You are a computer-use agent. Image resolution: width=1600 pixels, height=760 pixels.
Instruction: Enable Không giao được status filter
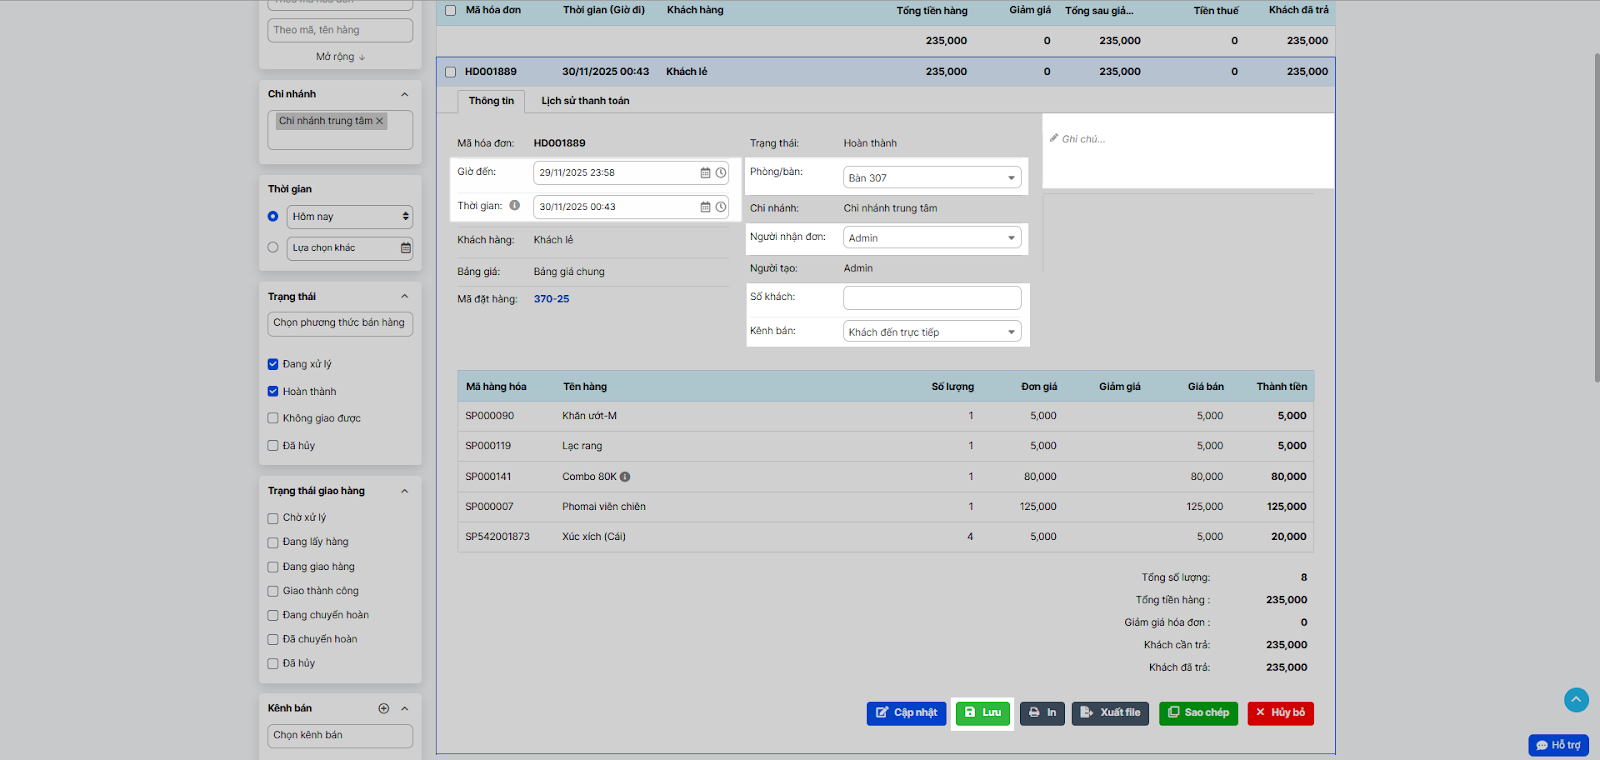273,418
